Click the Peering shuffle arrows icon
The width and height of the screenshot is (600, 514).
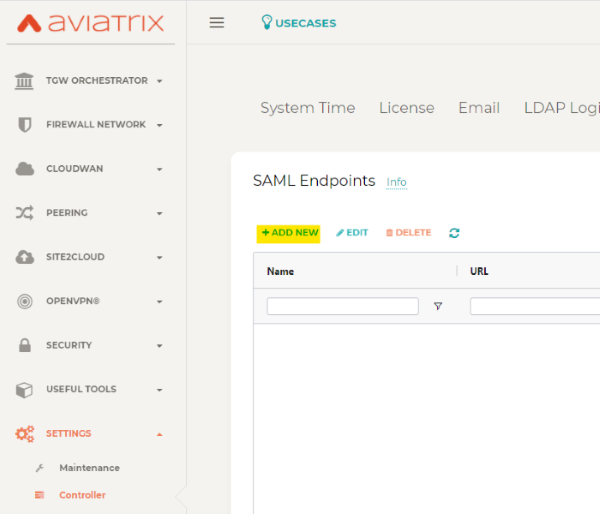[x=25, y=213]
